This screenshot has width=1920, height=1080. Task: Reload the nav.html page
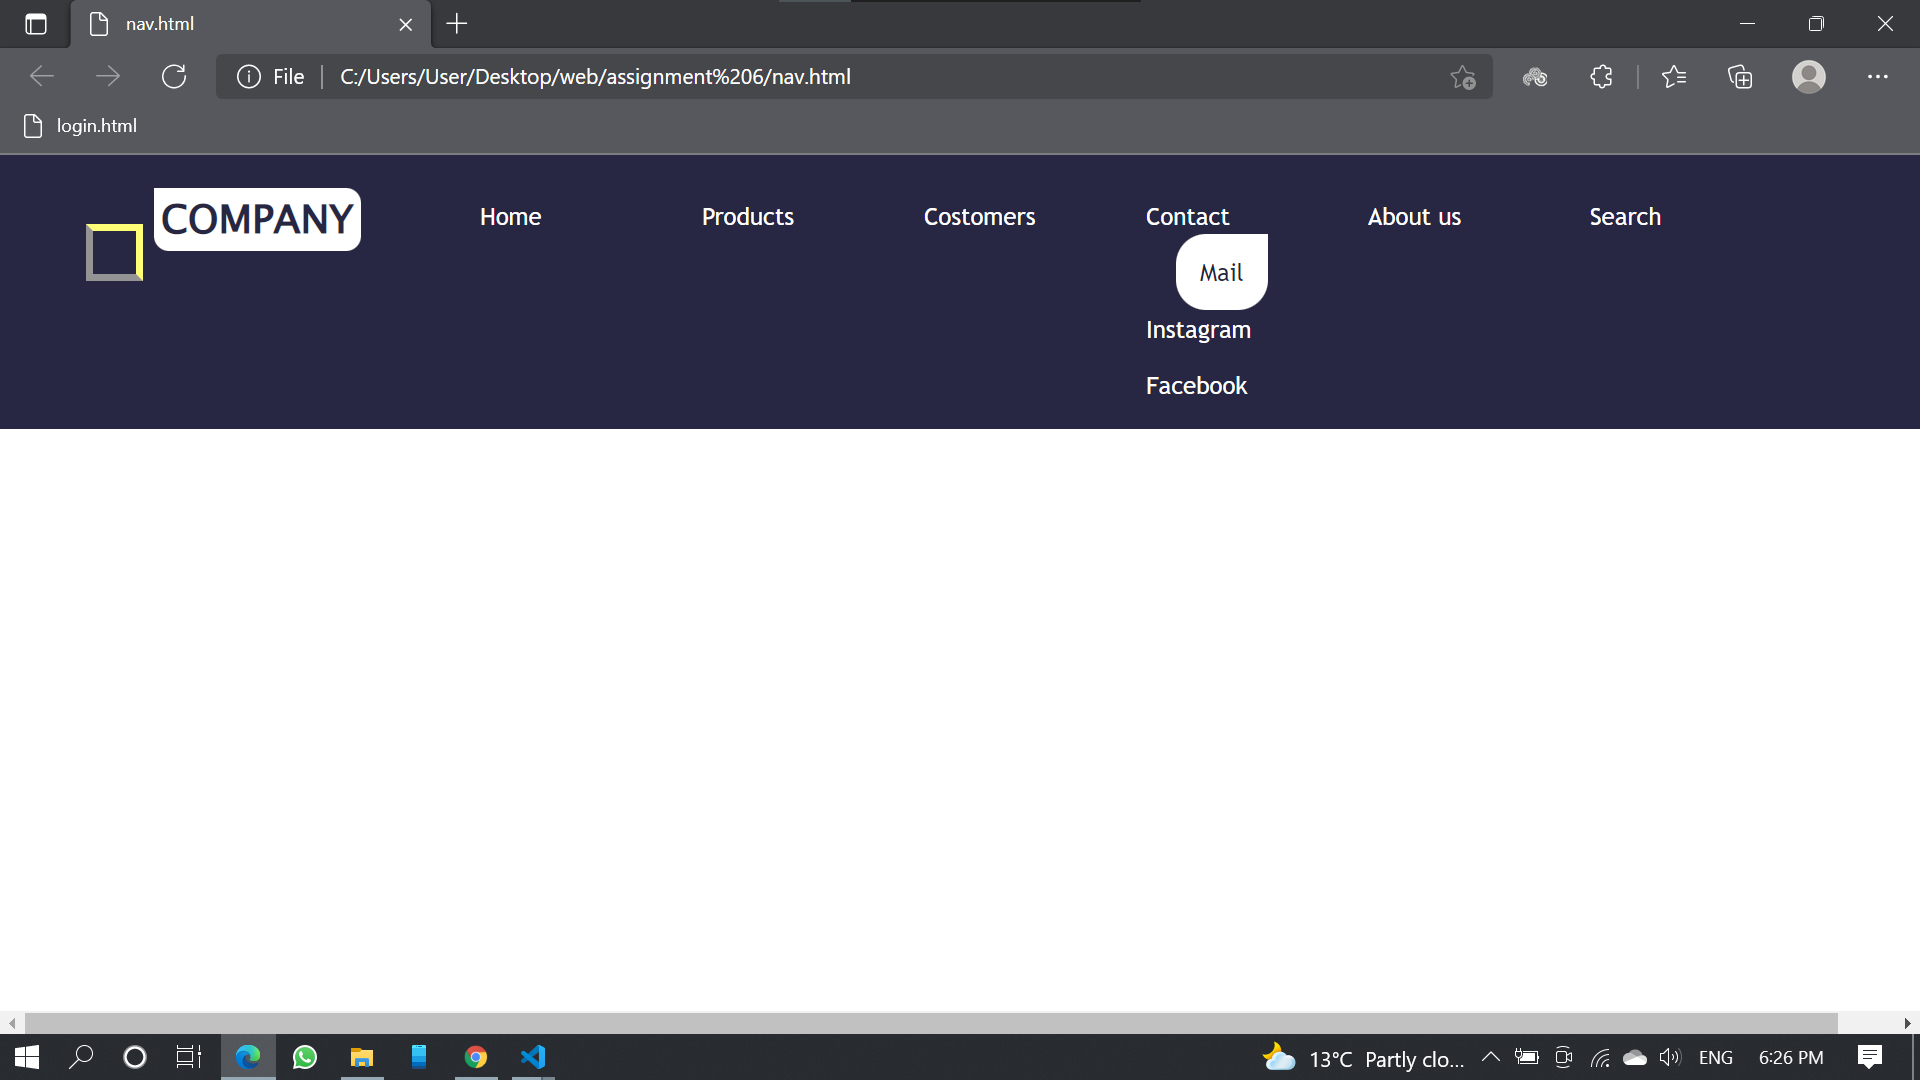coord(174,76)
